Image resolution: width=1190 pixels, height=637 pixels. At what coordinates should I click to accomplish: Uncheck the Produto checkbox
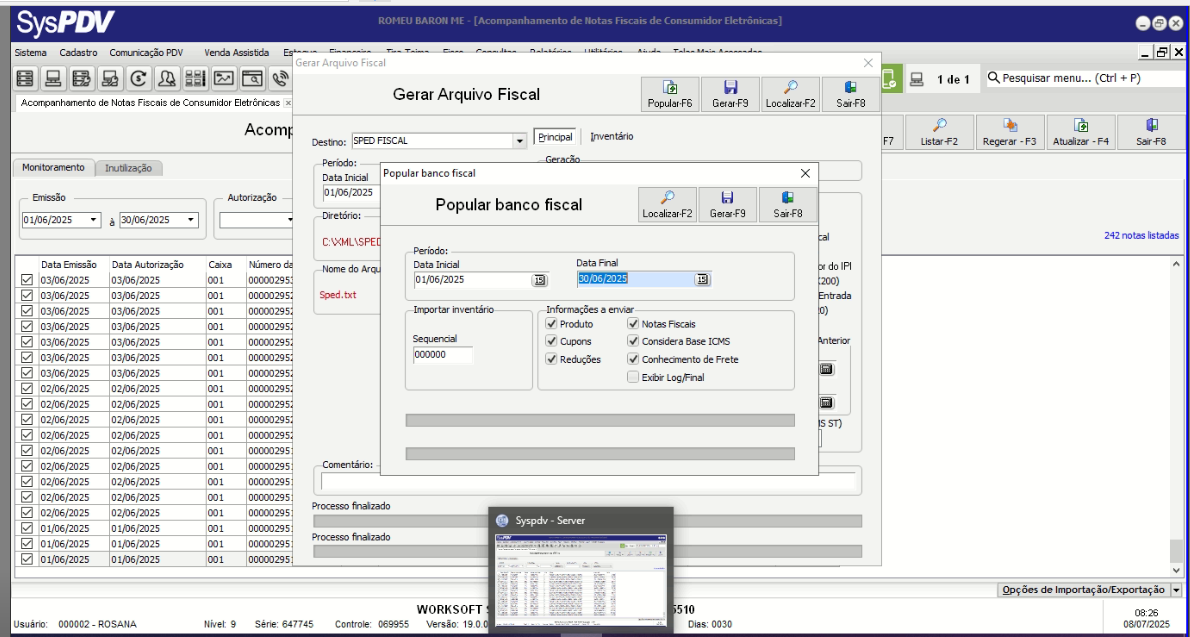tap(552, 324)
